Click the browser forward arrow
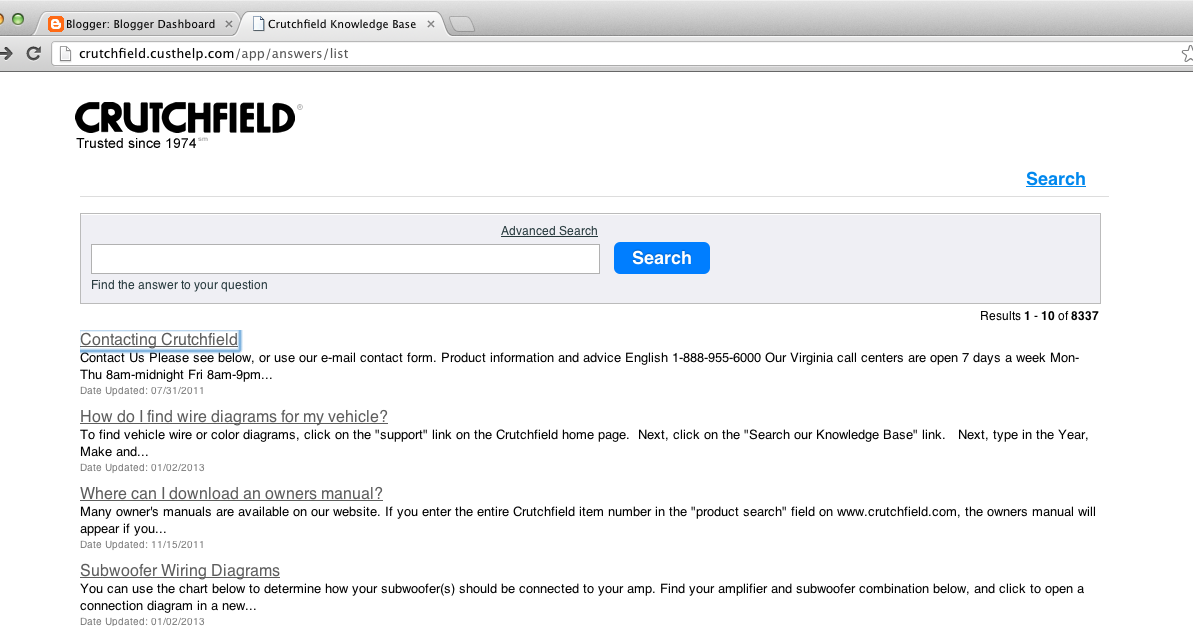The width and height of the screenshot is (1193, 626). [6, 53]
